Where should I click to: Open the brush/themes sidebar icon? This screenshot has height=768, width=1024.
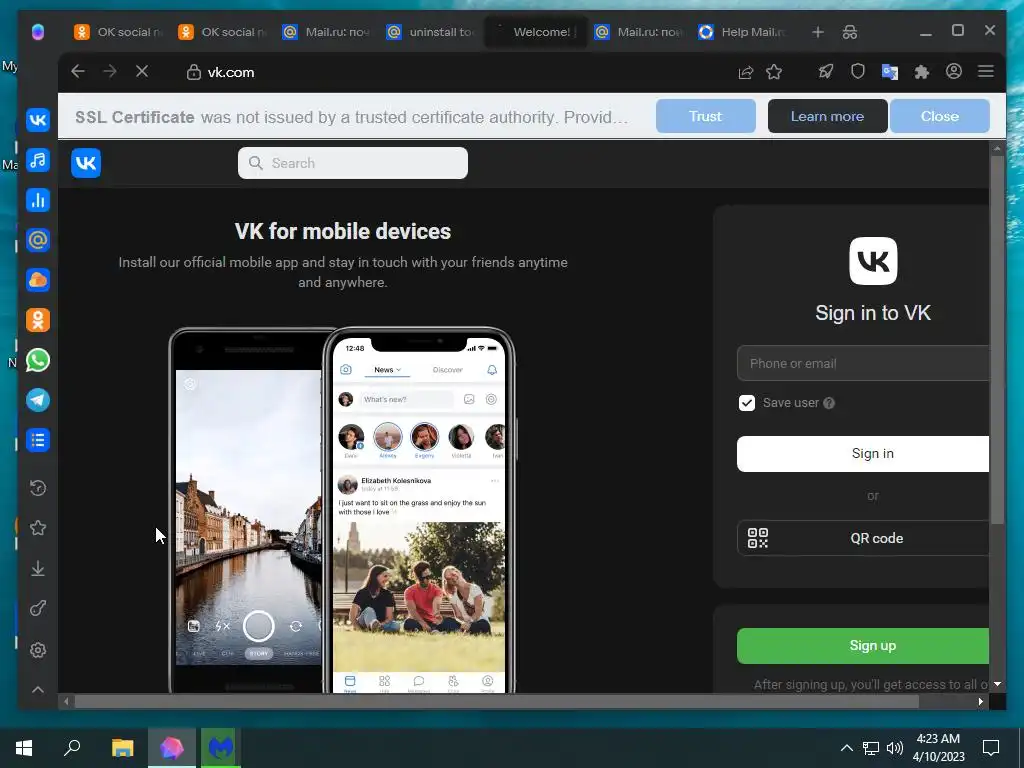click(x=38, y=609)
